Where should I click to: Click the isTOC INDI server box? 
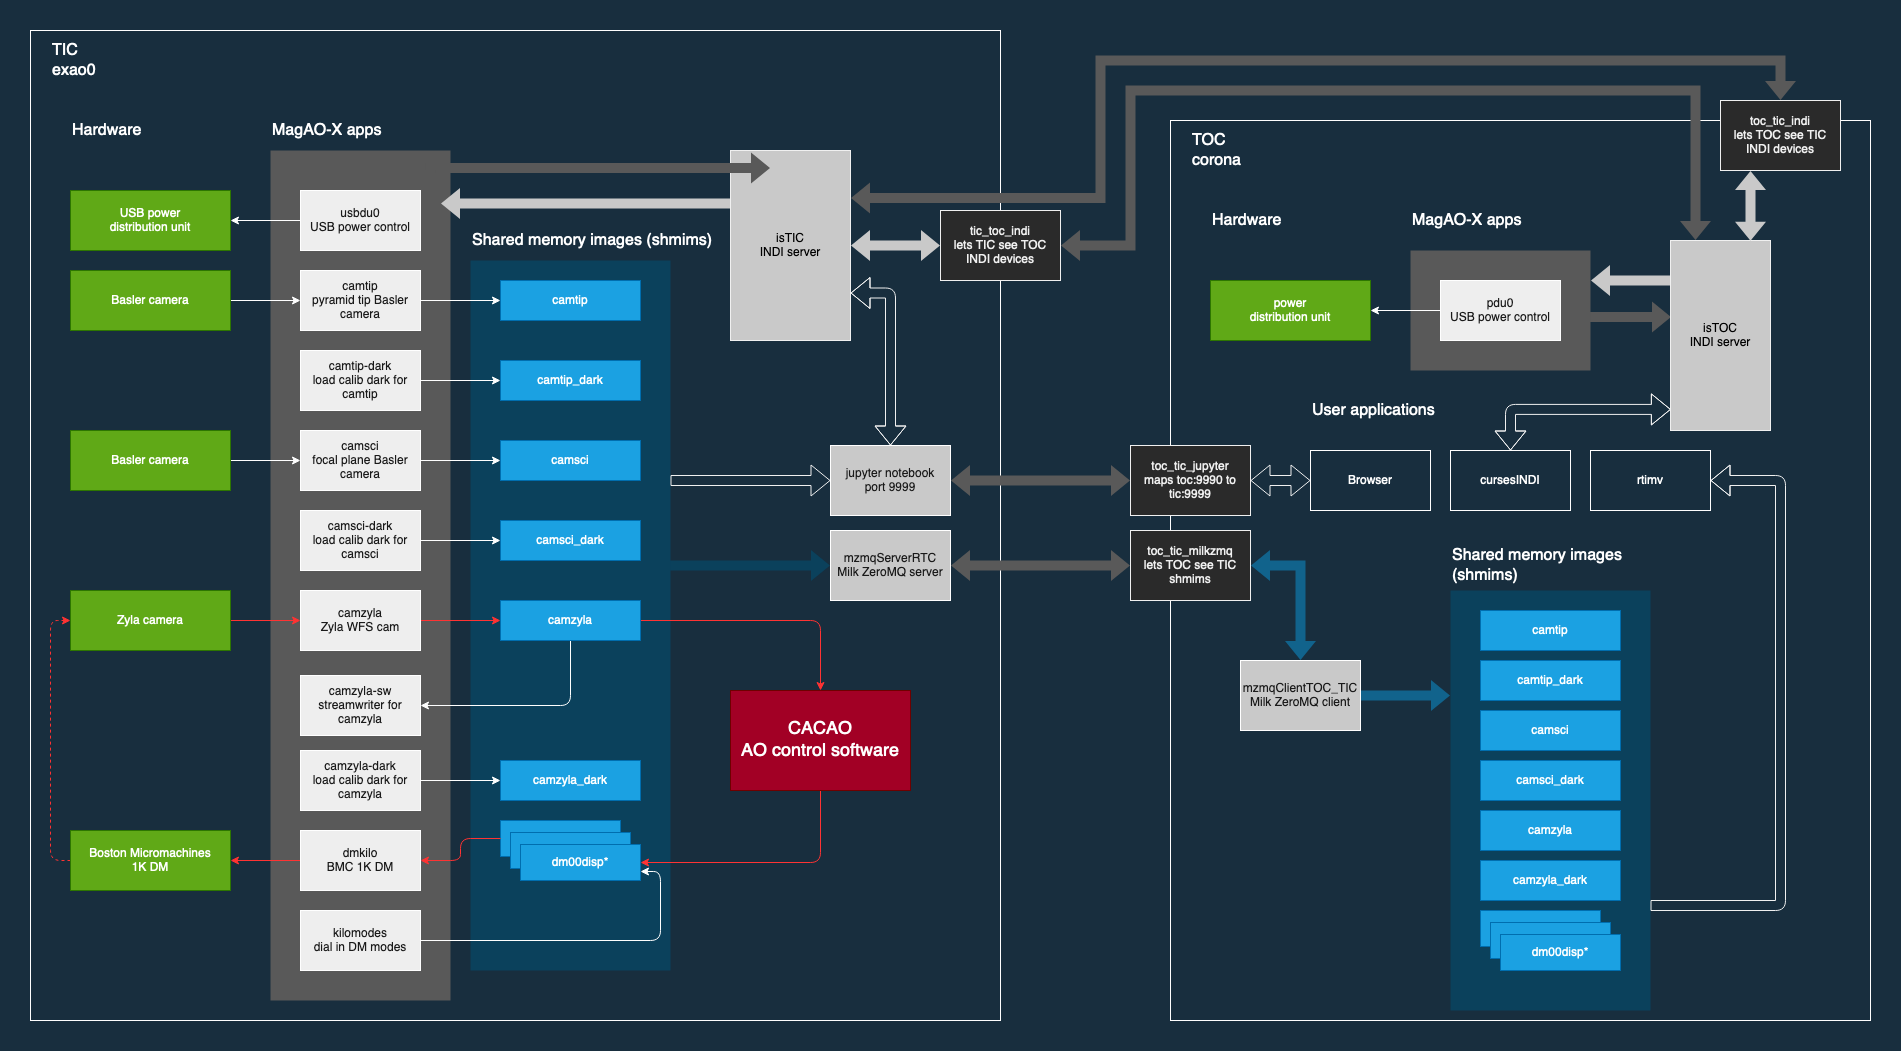click(x=1720, y=335)
